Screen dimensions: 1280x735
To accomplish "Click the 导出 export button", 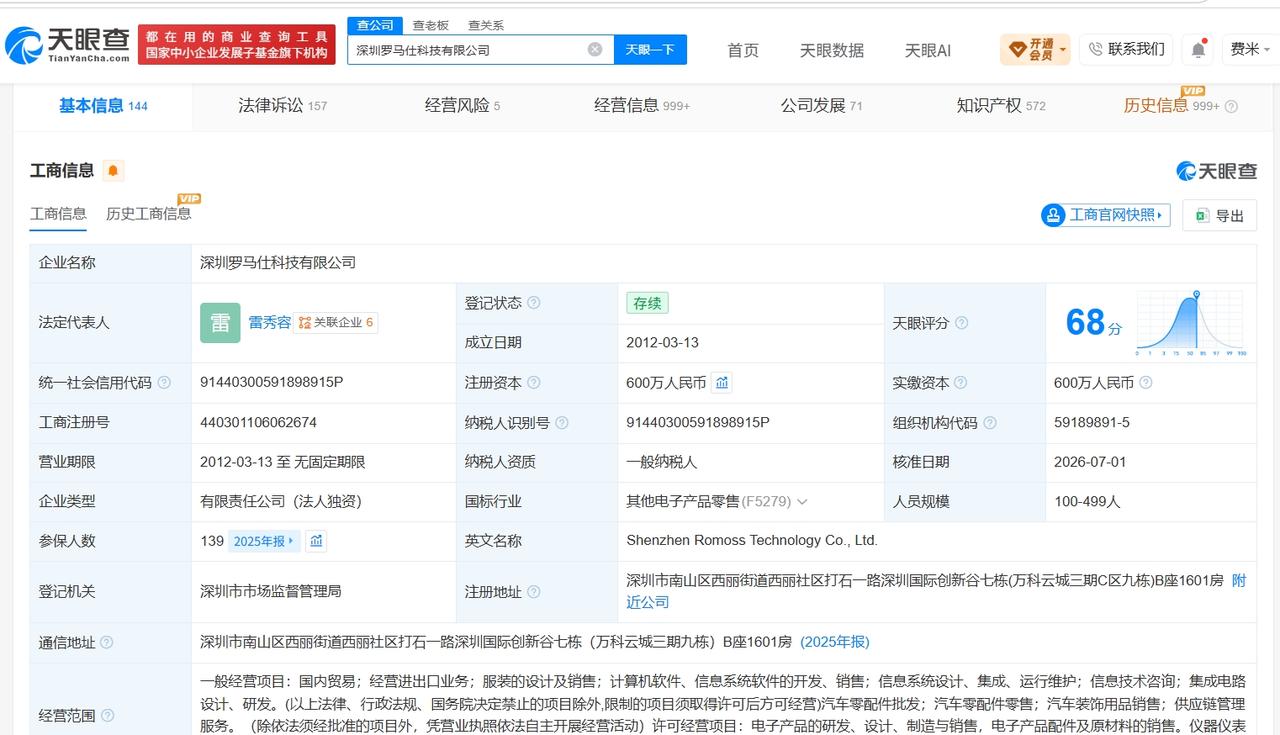I will point(1219,215).
